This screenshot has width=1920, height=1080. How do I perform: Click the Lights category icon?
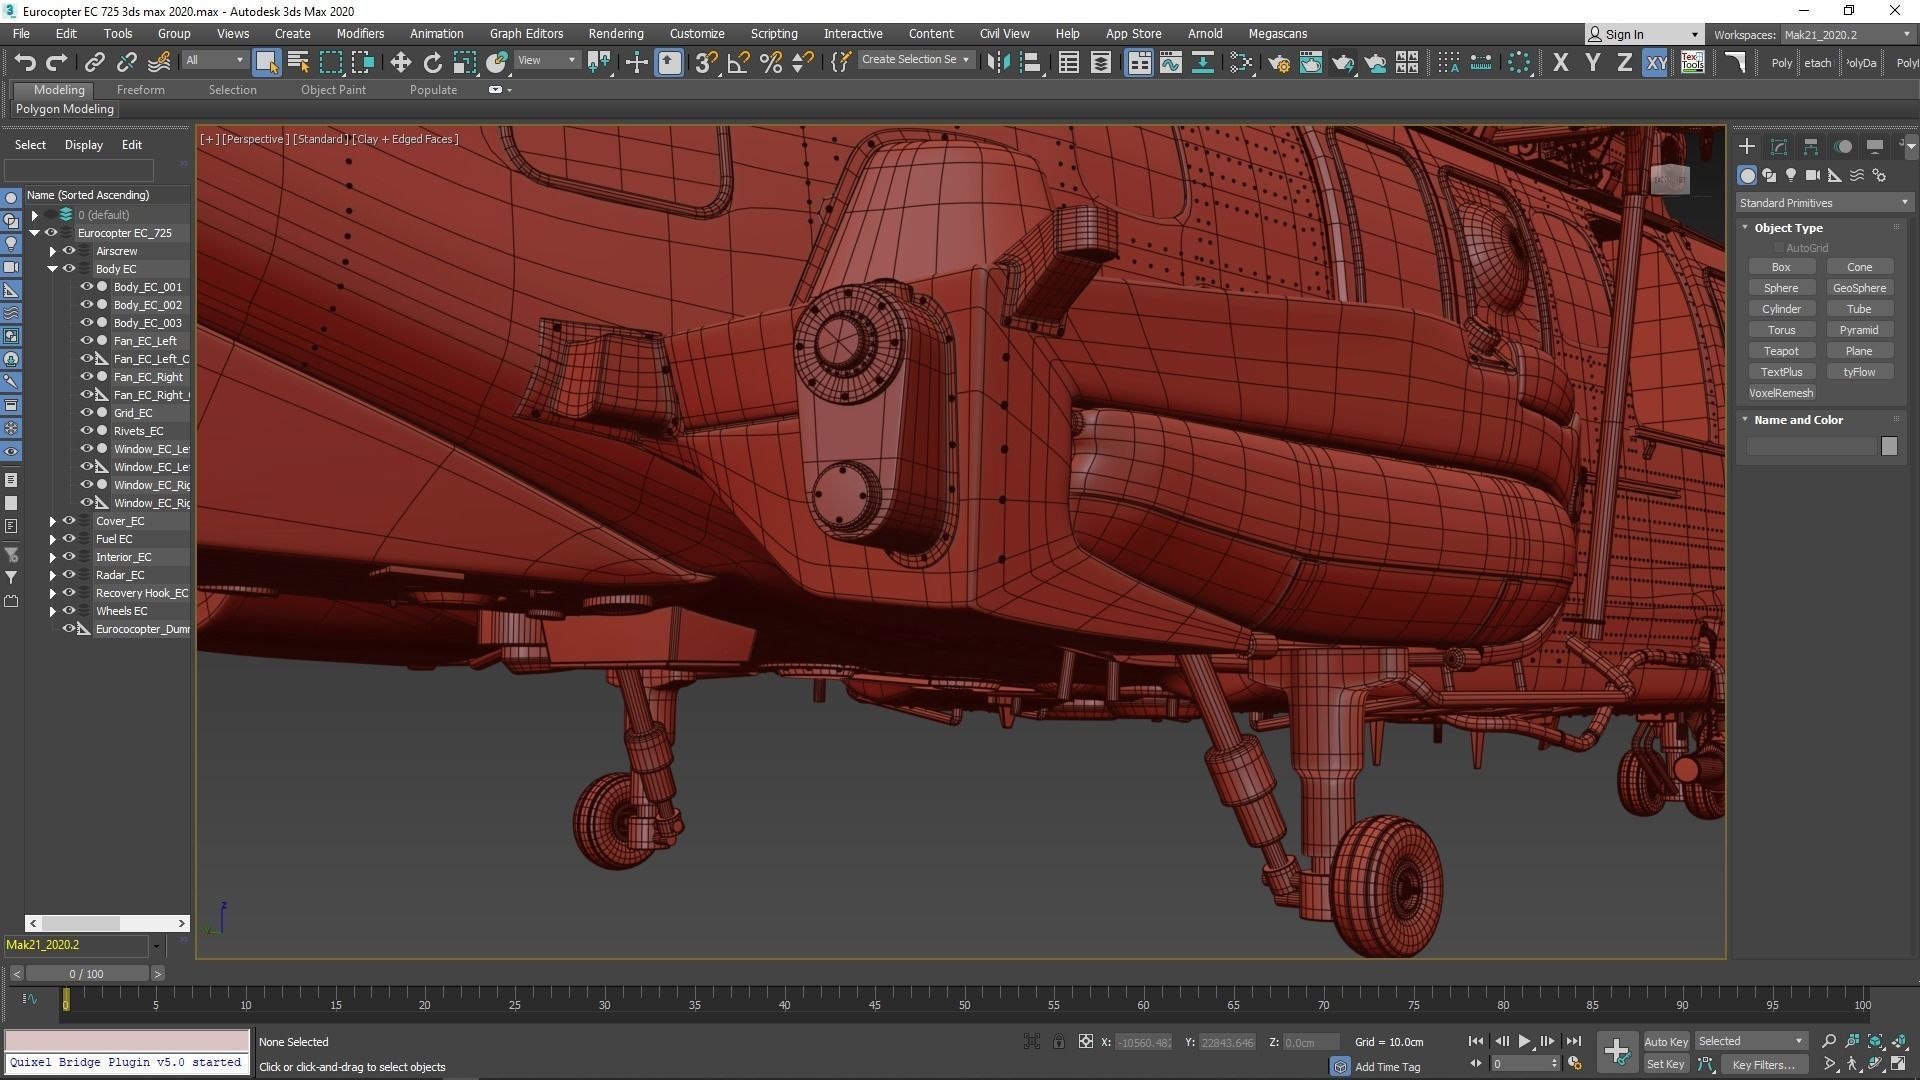click(x=1790, y=175)
